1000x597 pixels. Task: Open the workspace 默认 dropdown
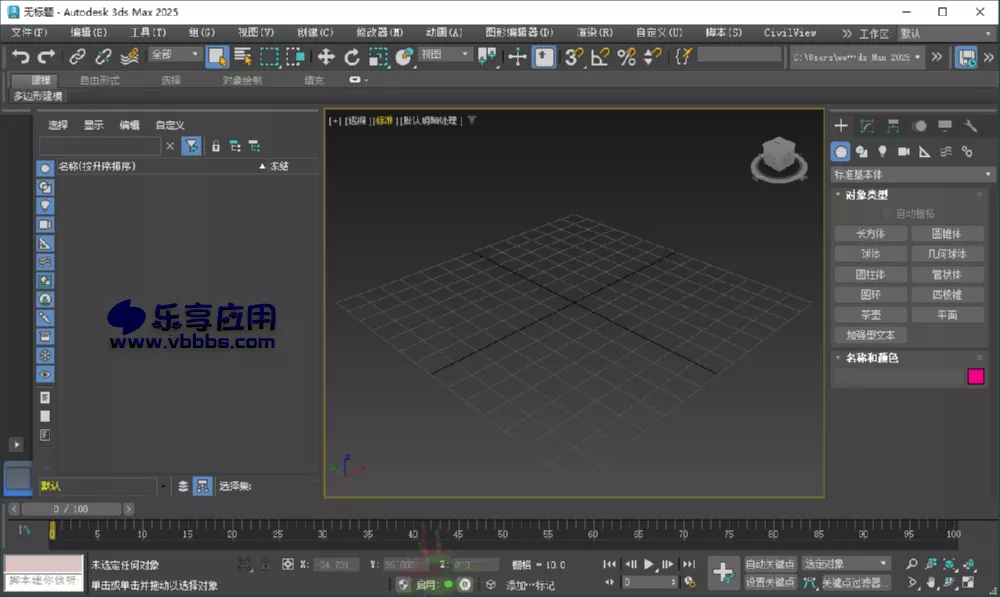click(946, 33)
